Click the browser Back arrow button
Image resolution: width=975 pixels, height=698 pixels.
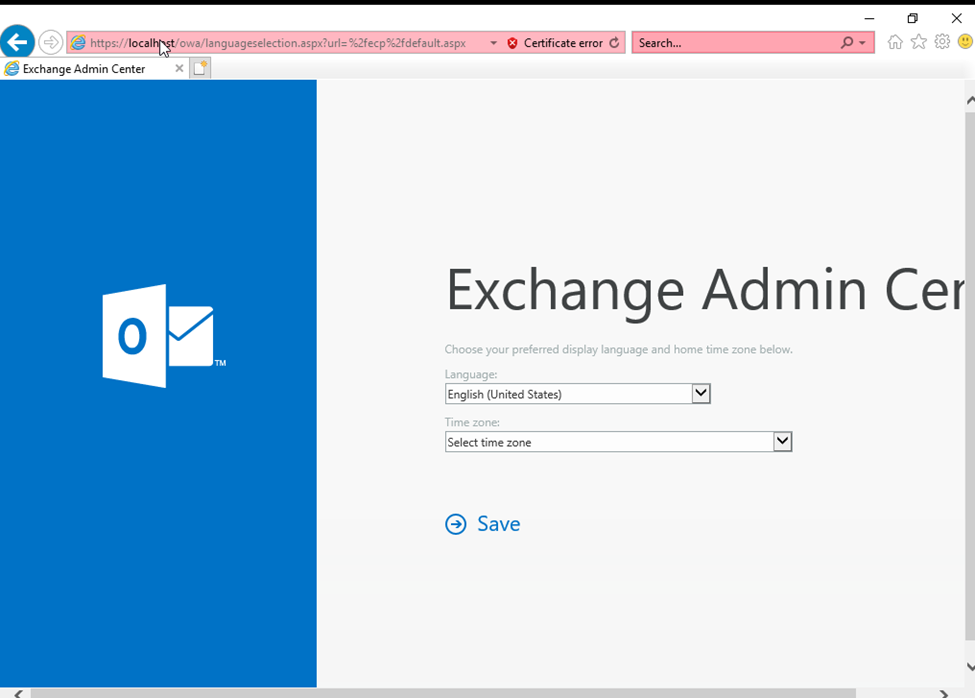click(x=17, y=42)
